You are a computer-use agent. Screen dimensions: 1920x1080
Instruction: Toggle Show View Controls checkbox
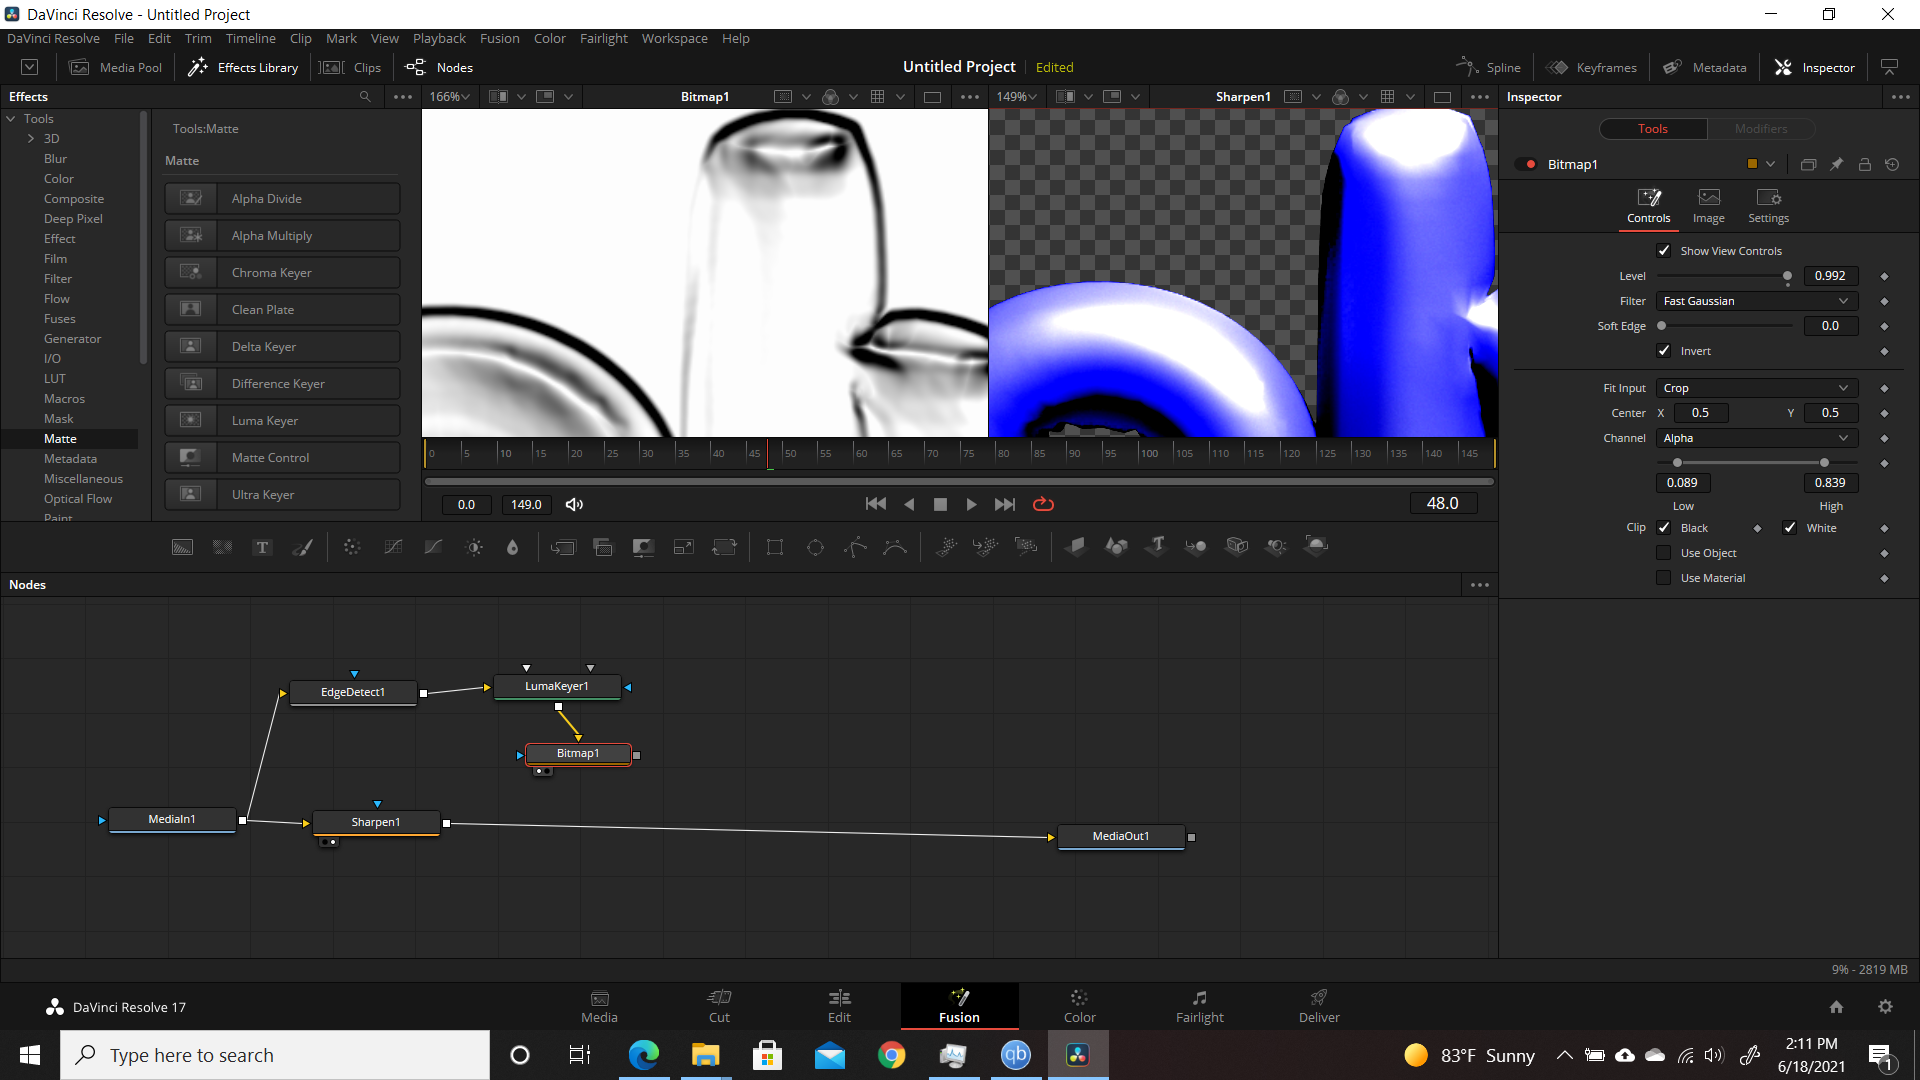click(x=1664, y=251)
